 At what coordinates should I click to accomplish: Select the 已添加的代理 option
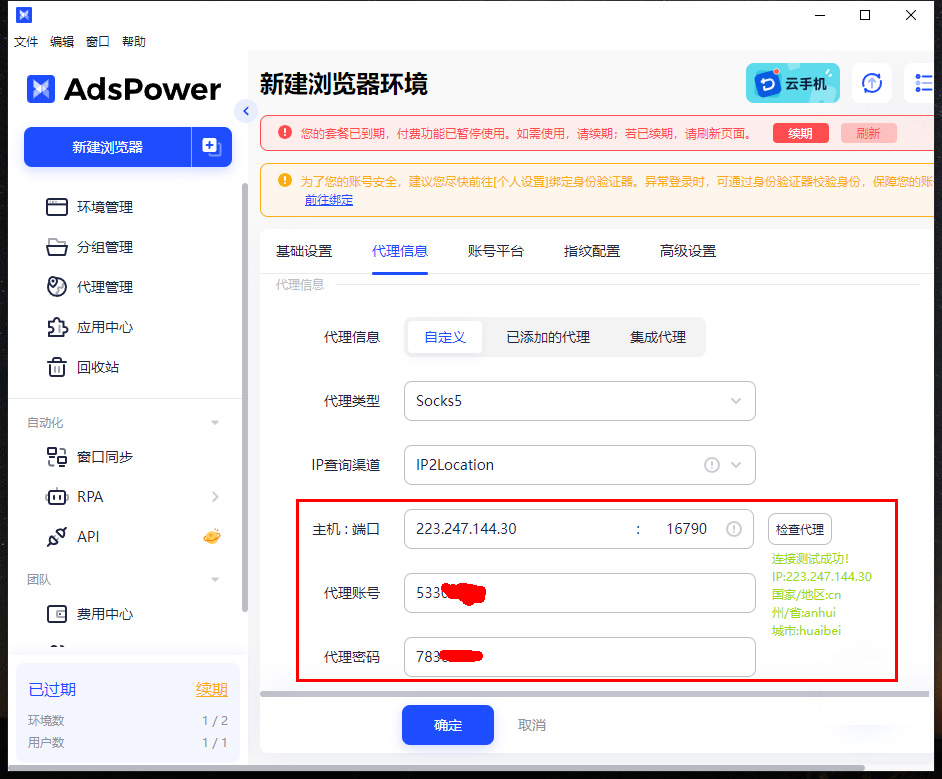click(x=548, y=337)
